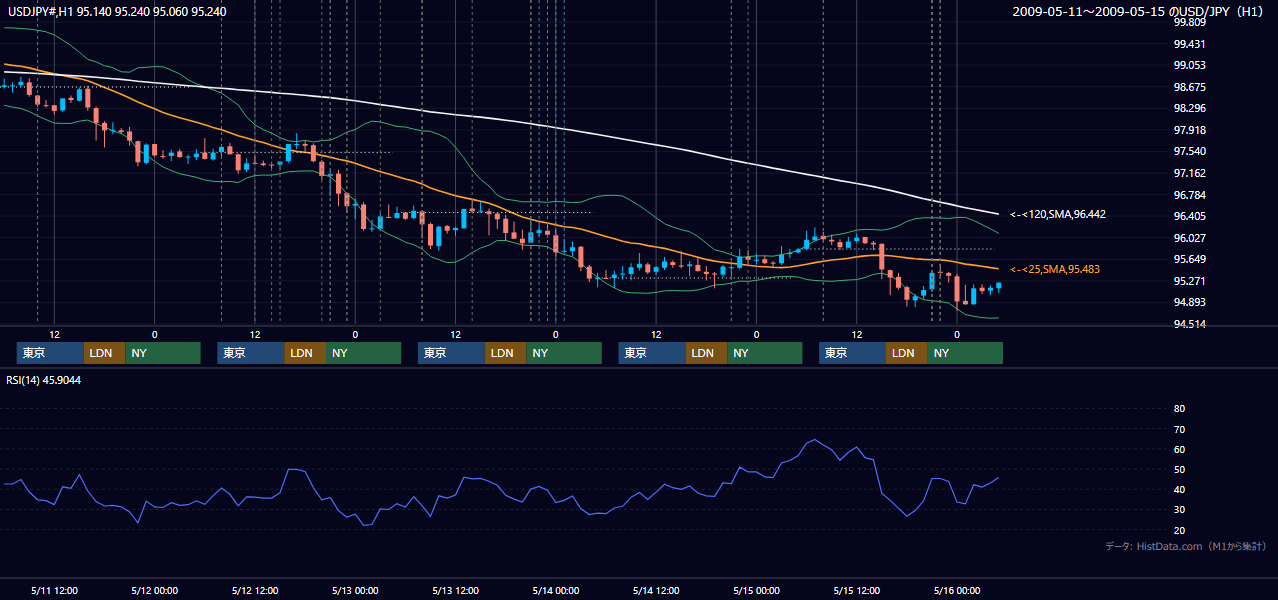This screenshot has height=600, width=1278.
Task: Click price axis level 99.809
Action: (1190, 22)
